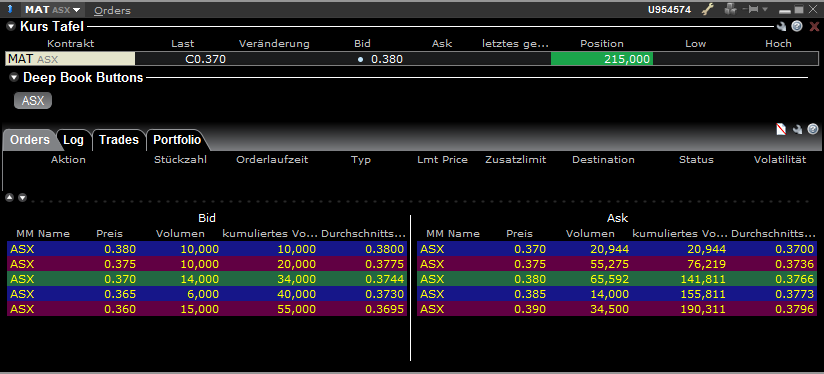824x374 pixels.
Task: Click MM Name header in Bid book
Action: 43,234
